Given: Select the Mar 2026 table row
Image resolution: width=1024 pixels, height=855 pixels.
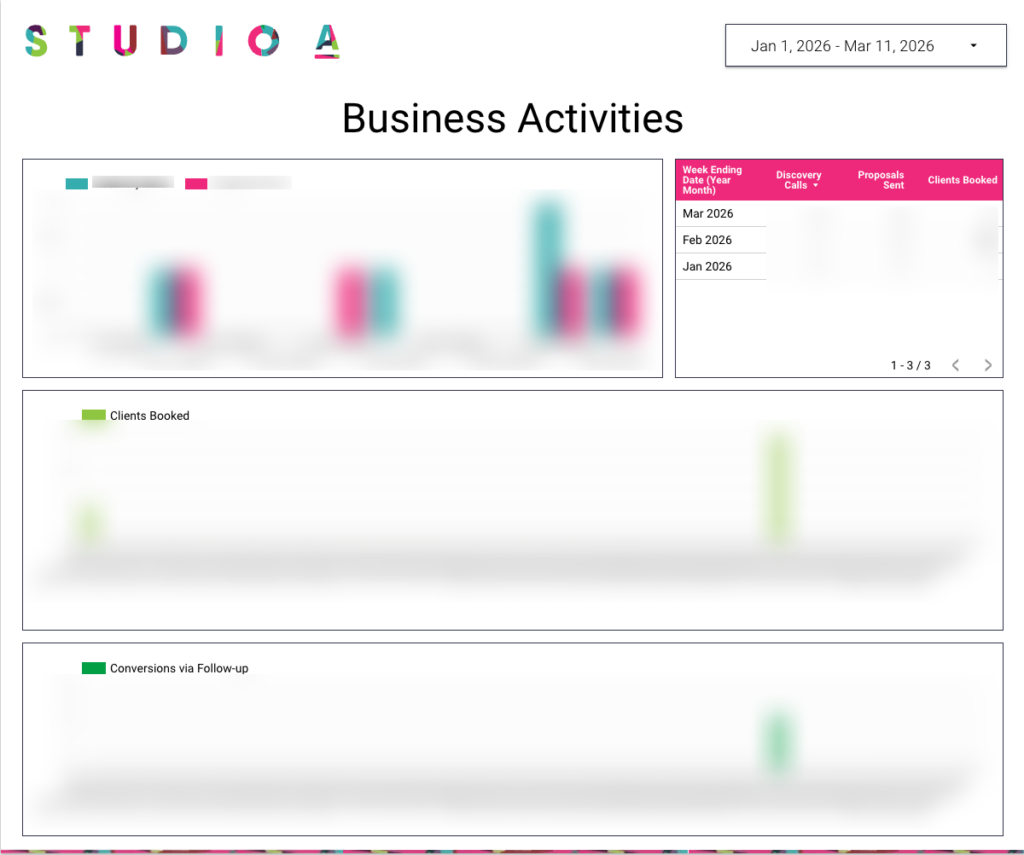Looking at the screenshot, I should [708, 214].
